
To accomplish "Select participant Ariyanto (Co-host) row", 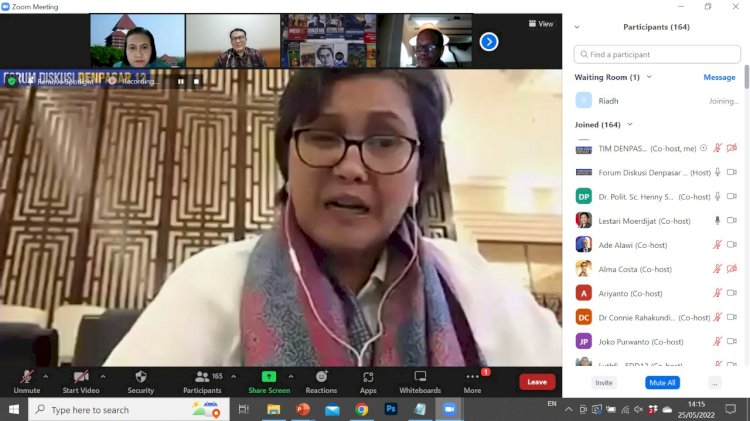I will (657, 293).
